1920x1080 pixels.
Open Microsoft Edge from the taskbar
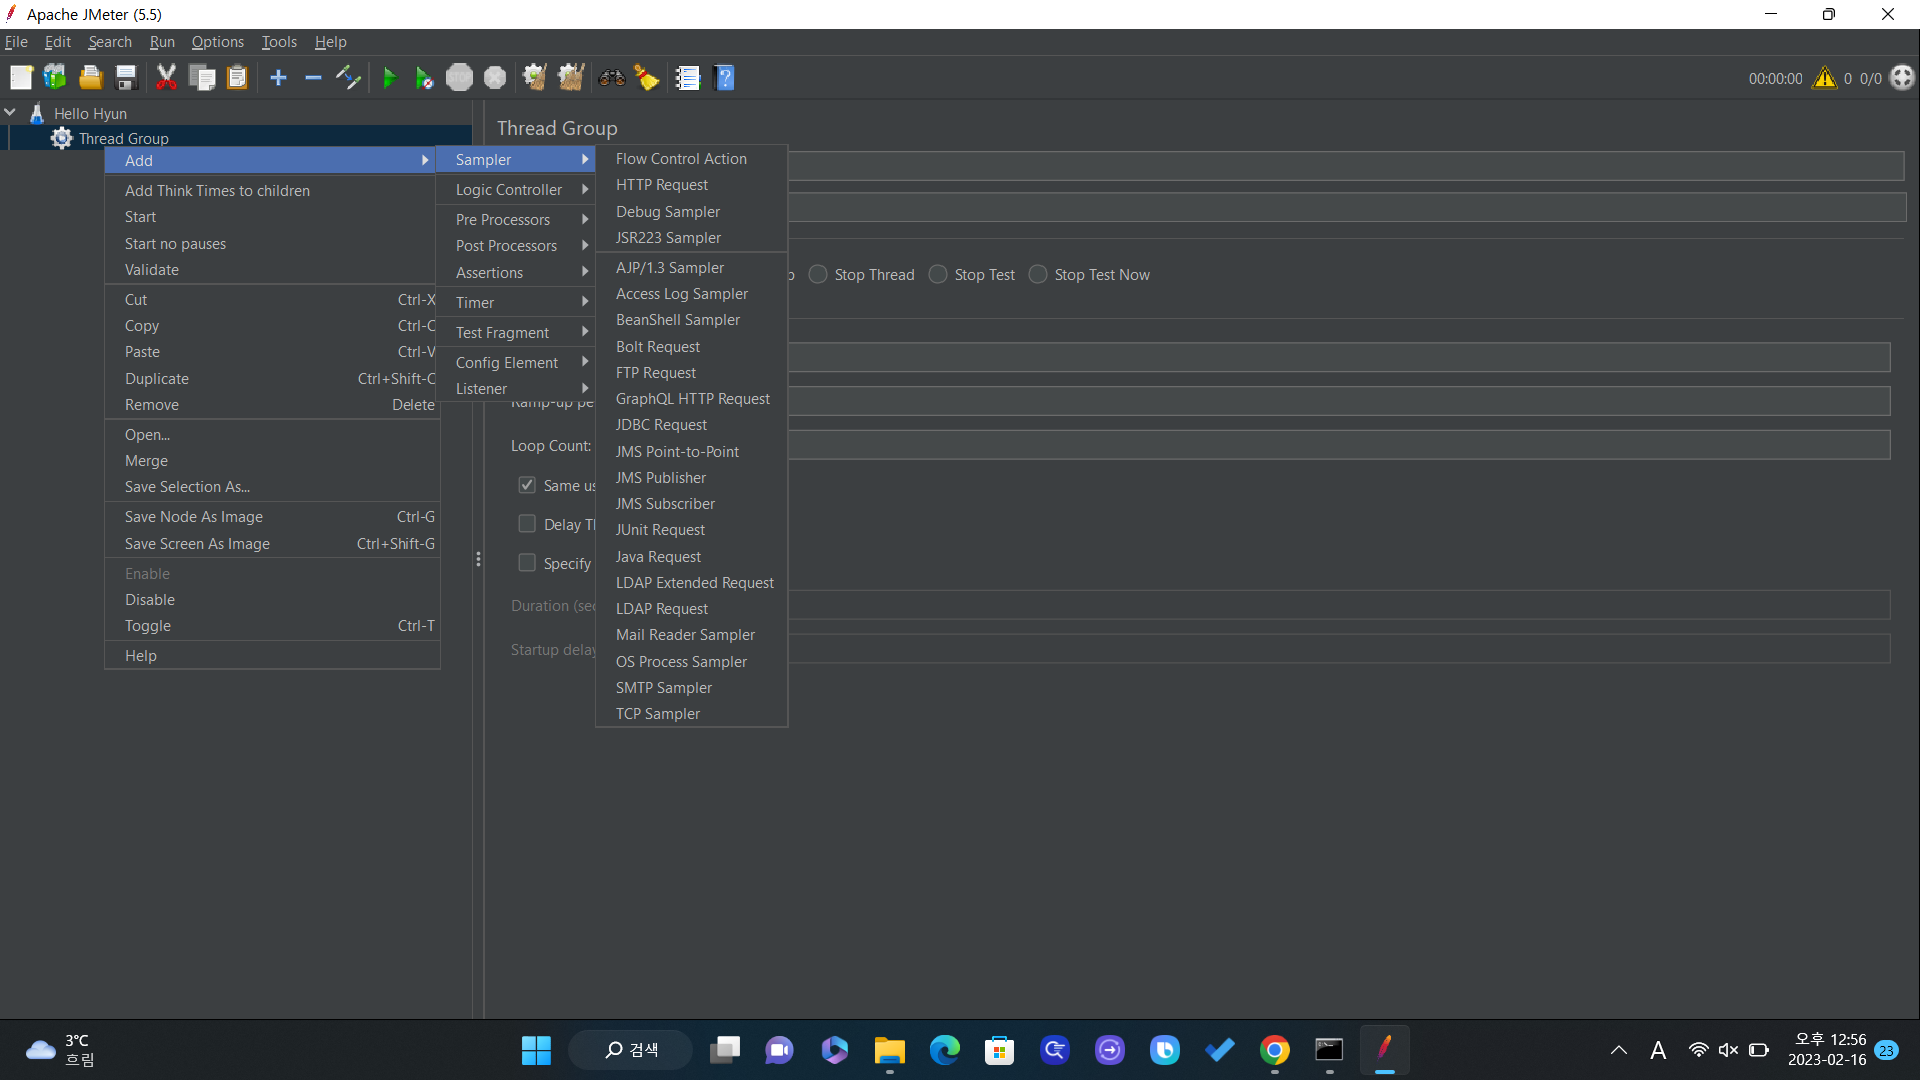click(944, 1050)
